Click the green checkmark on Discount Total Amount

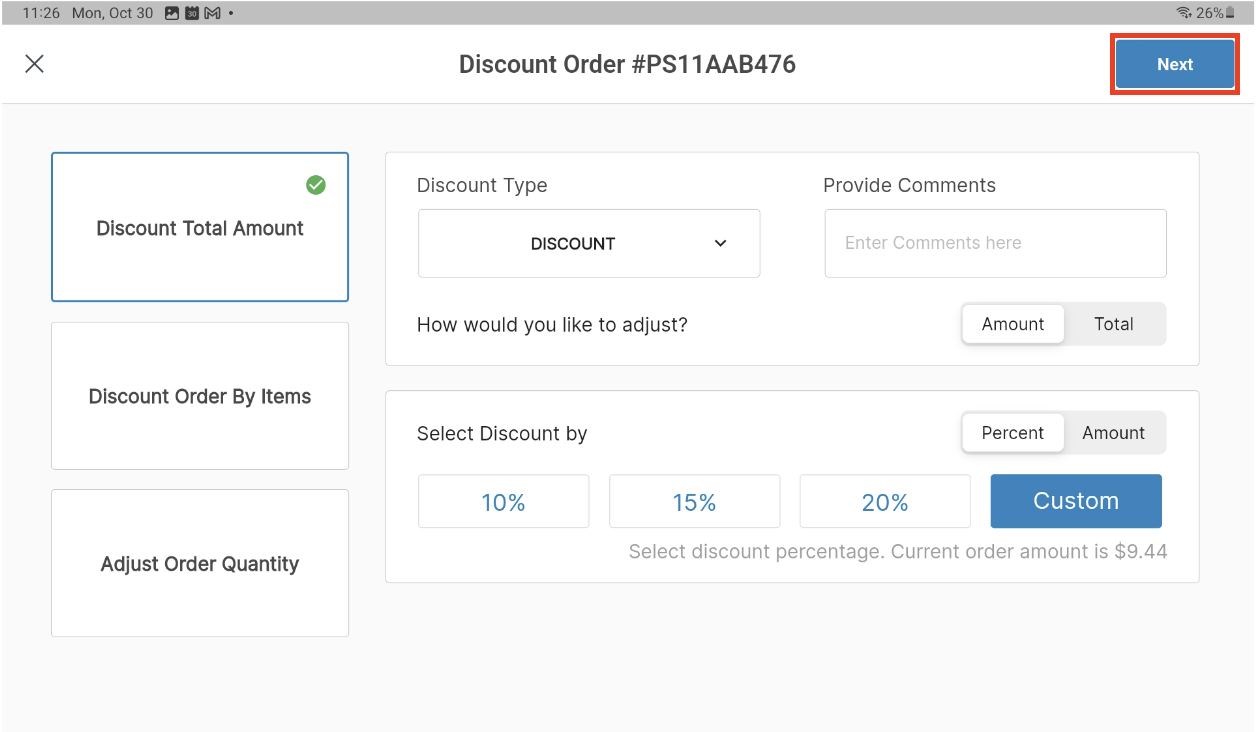point(316,185)
